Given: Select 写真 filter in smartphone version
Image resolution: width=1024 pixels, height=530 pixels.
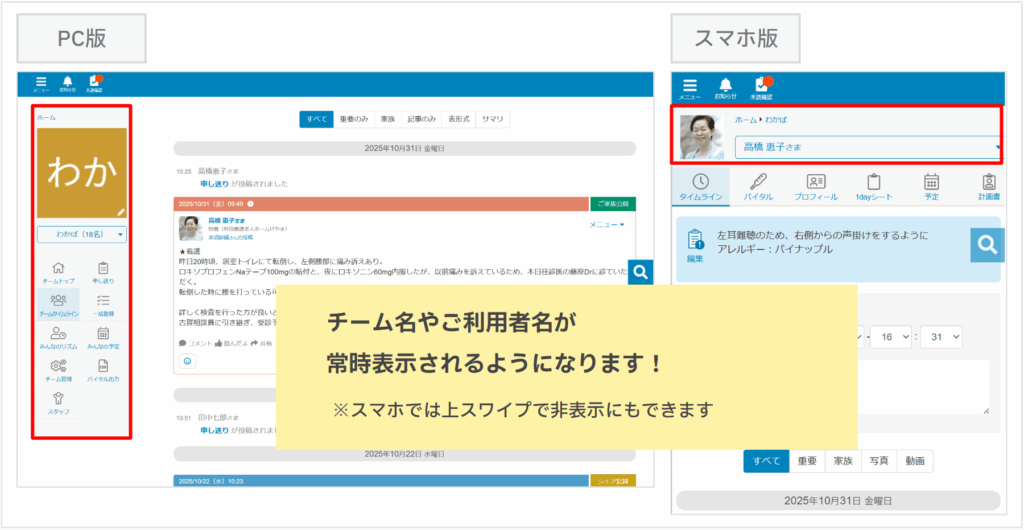Looking at the screenshot, I should [x=879, y=461].
